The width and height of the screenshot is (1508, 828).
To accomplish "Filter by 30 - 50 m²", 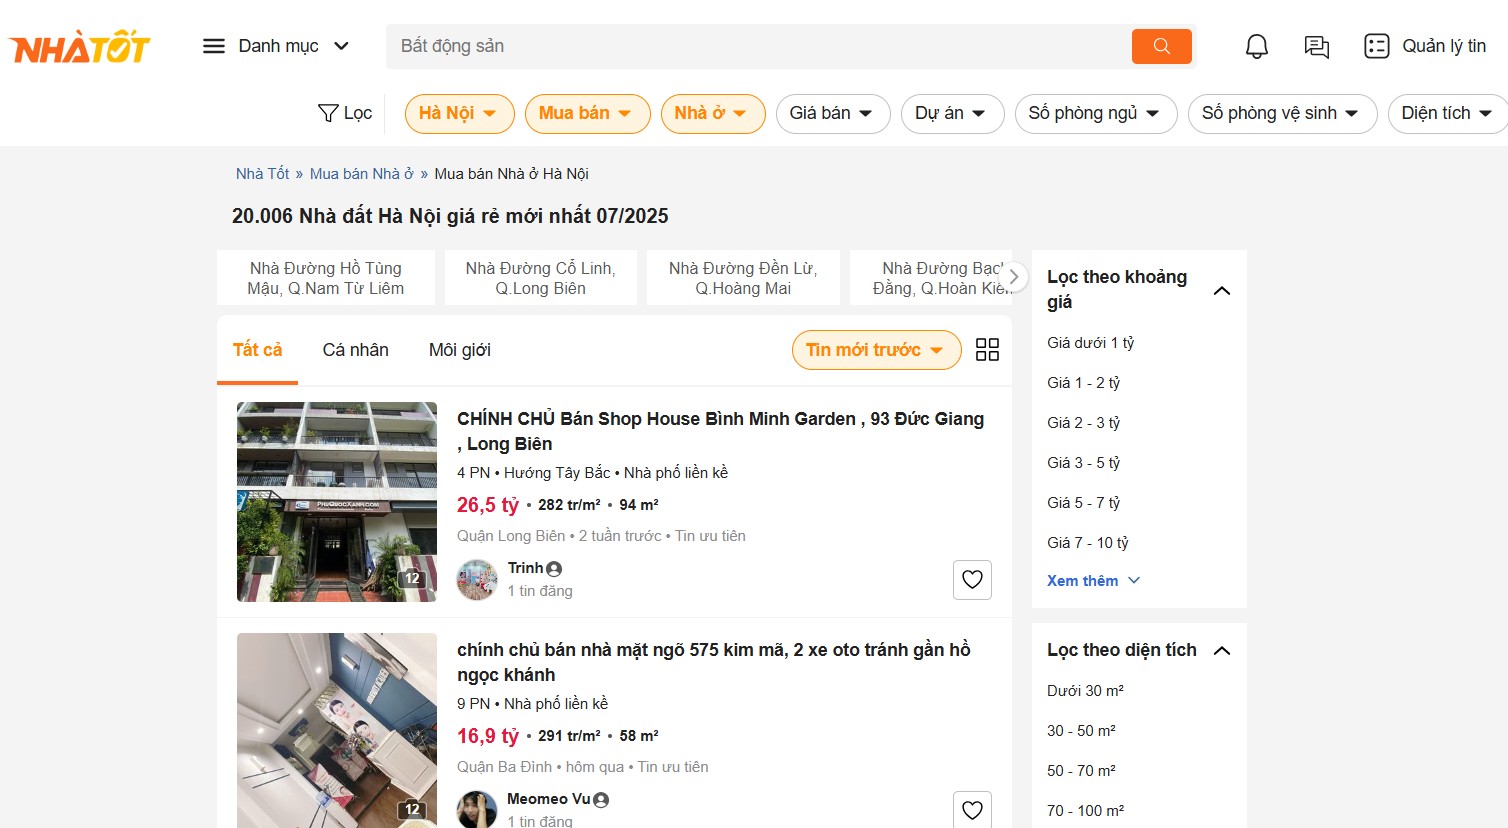I will (1081, 731).
